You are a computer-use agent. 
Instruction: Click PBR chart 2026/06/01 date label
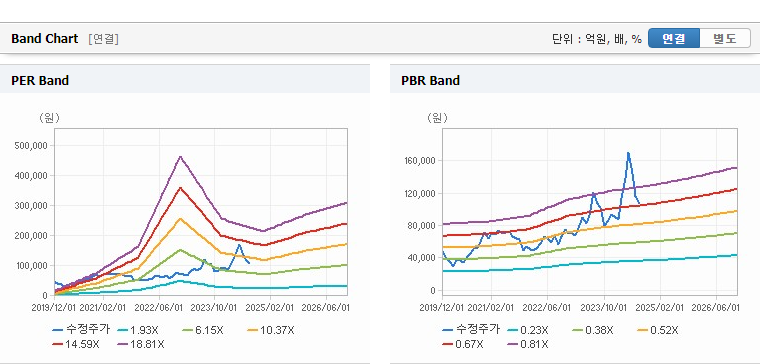pyautogui.click(x=715, y=308)
